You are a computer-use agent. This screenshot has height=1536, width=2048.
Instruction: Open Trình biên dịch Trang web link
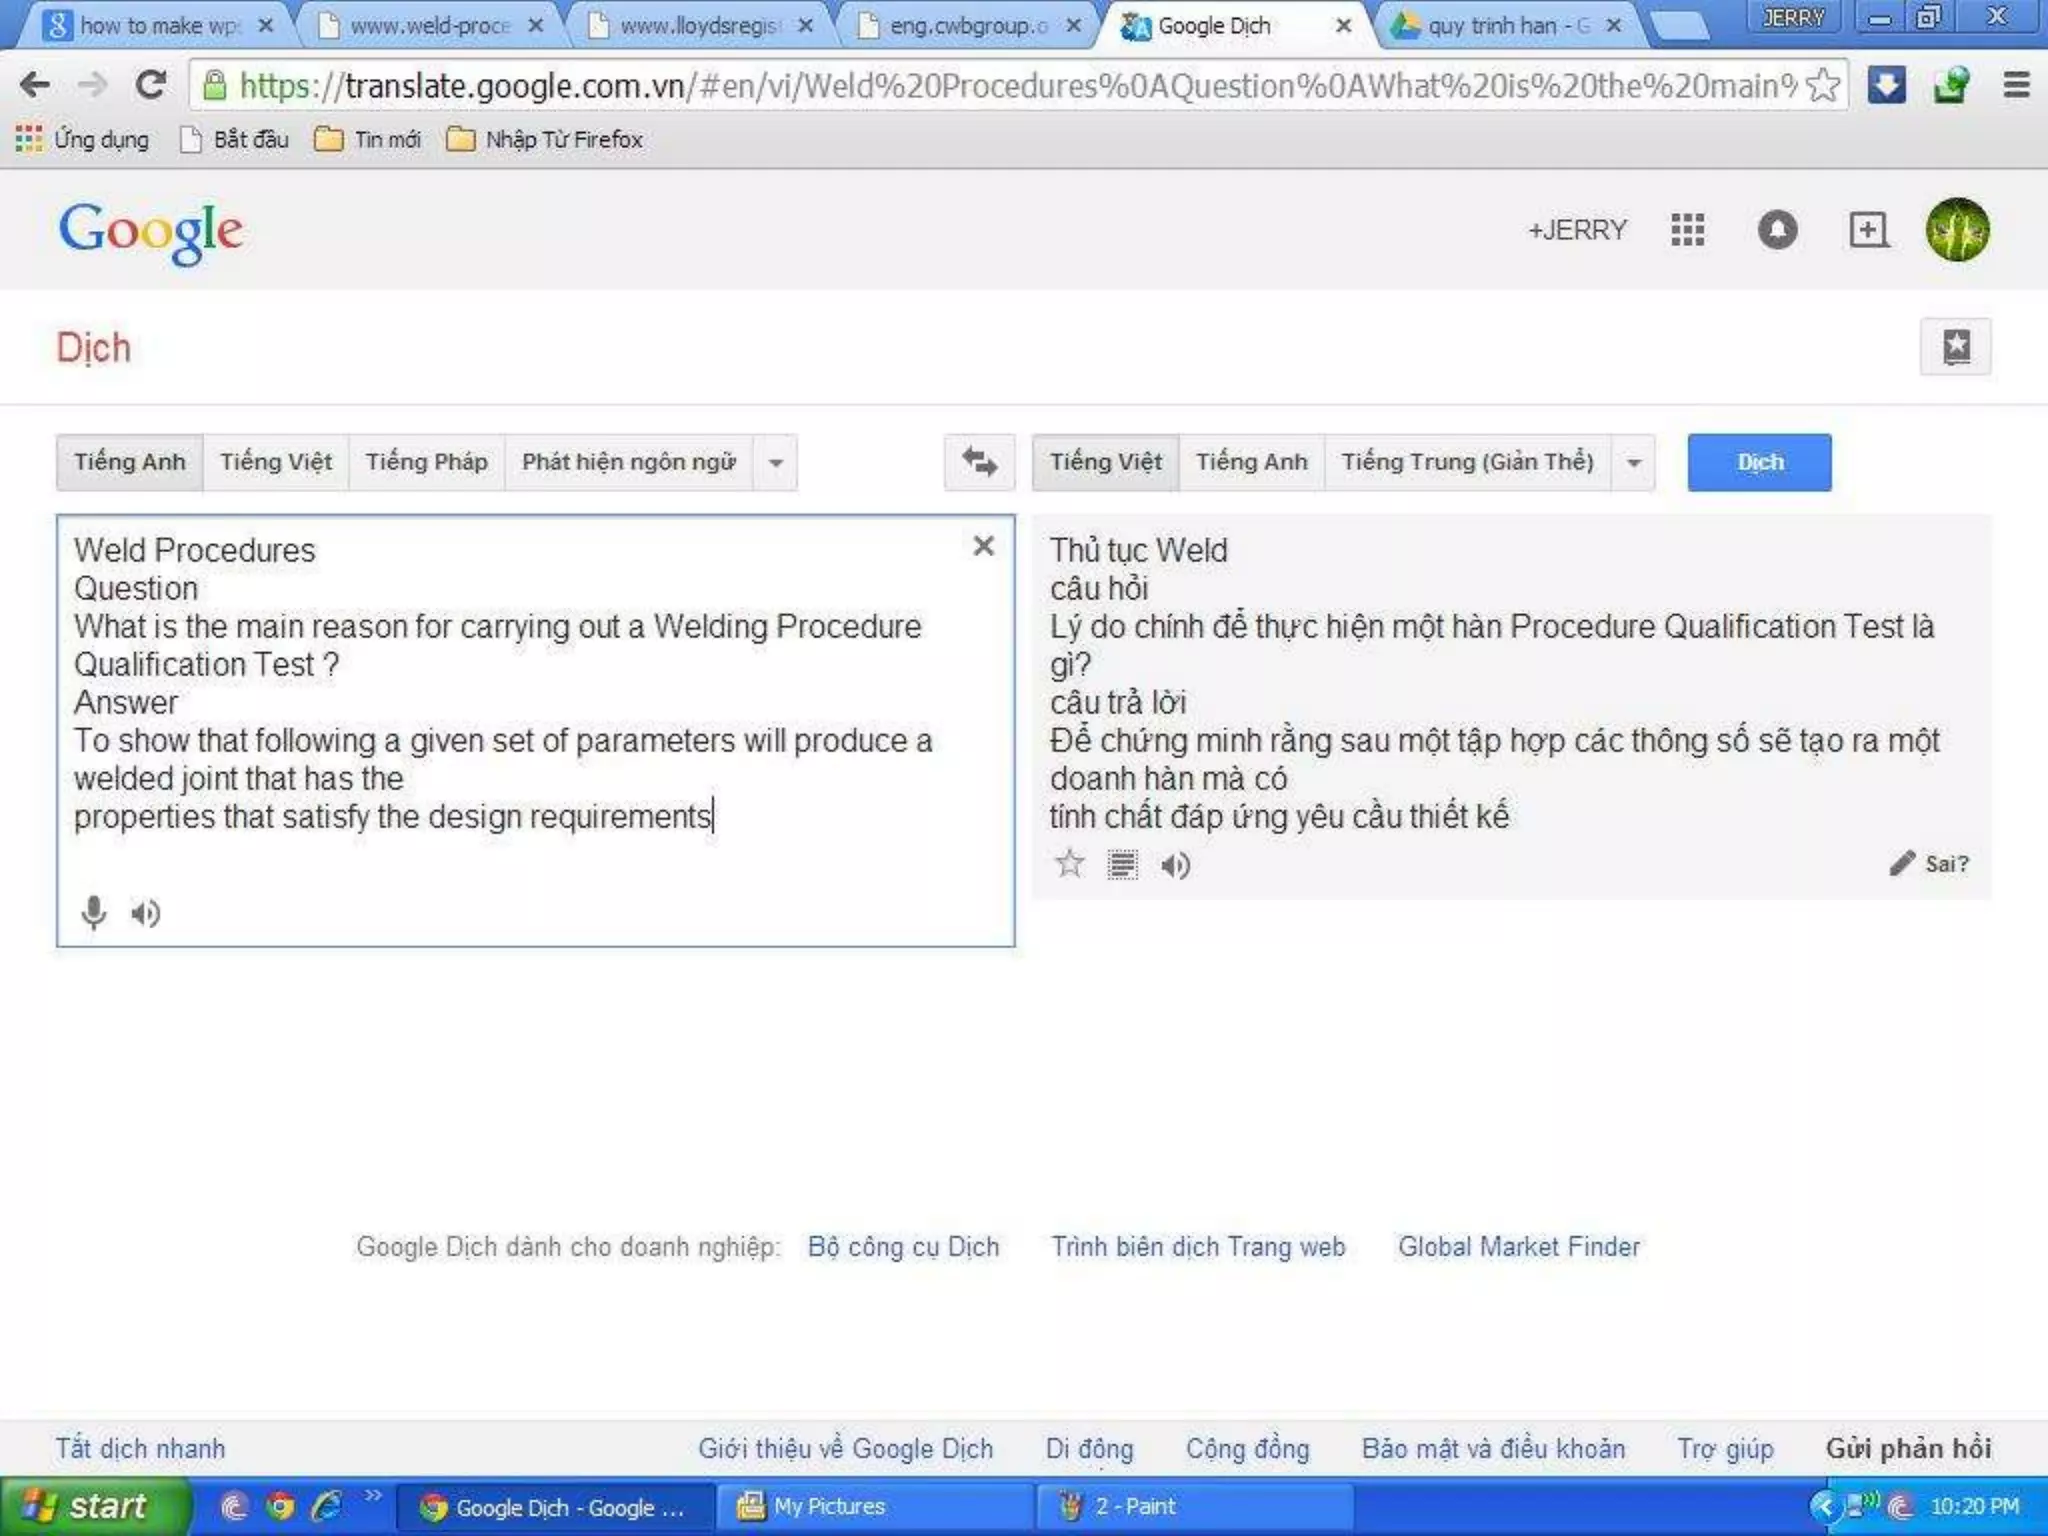(1198, 1247)
